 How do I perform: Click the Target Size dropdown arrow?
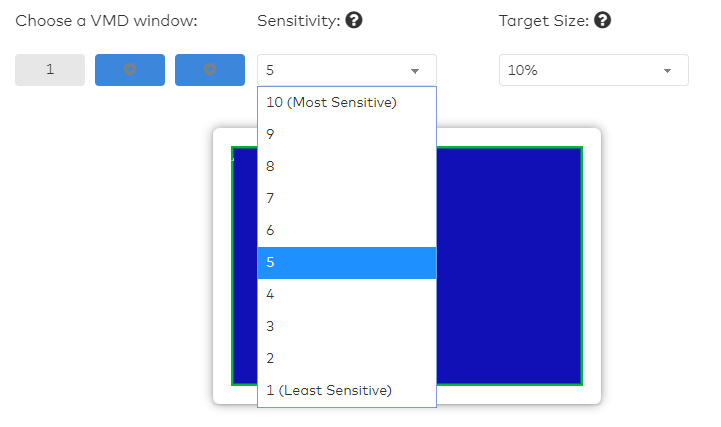point(667,71)
